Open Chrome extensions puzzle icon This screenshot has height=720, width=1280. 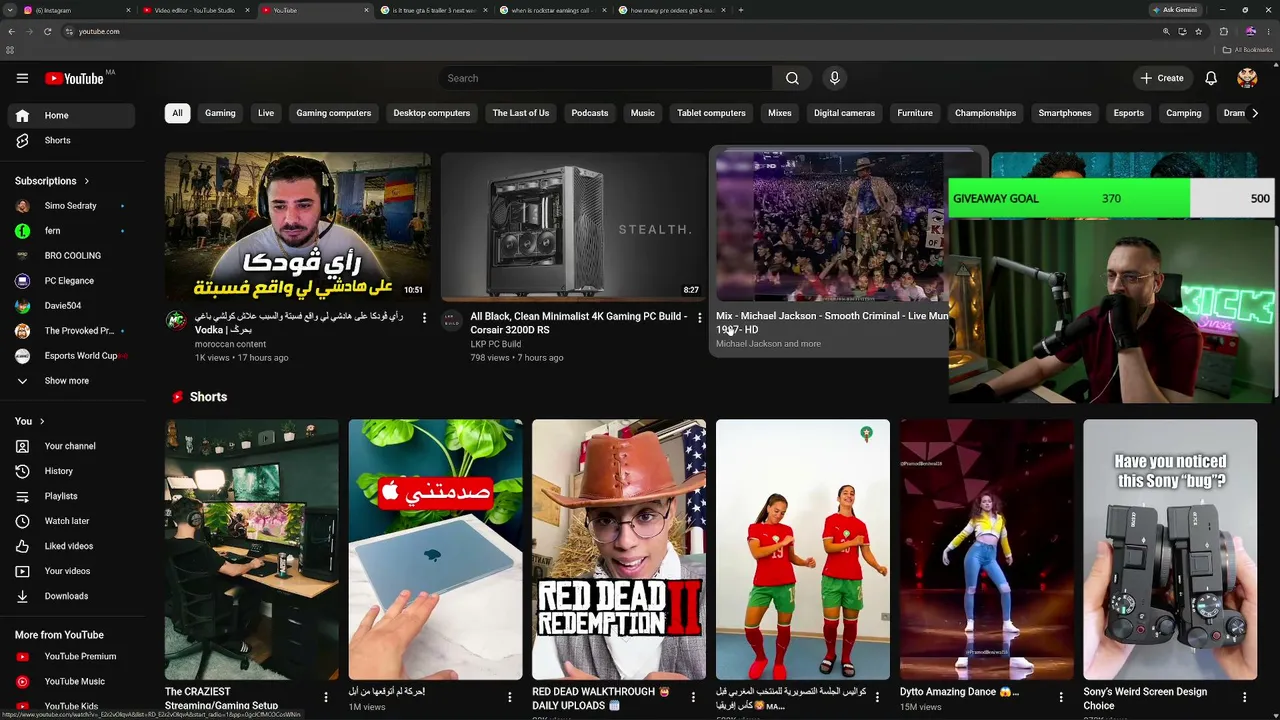pyautogui.click(x=1223, y=31)
